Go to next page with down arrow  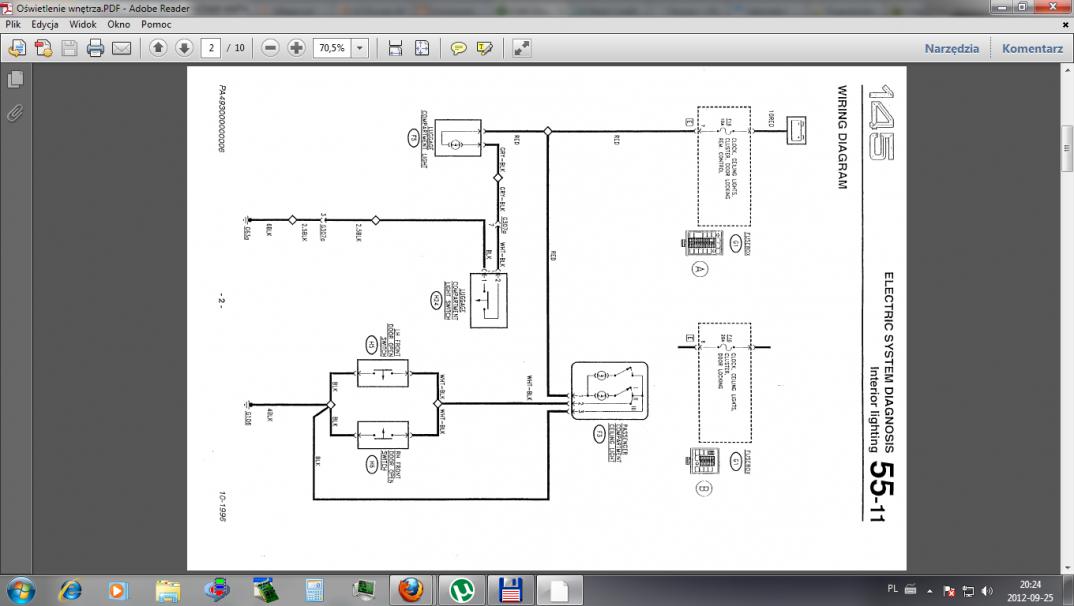coord(184,48)
